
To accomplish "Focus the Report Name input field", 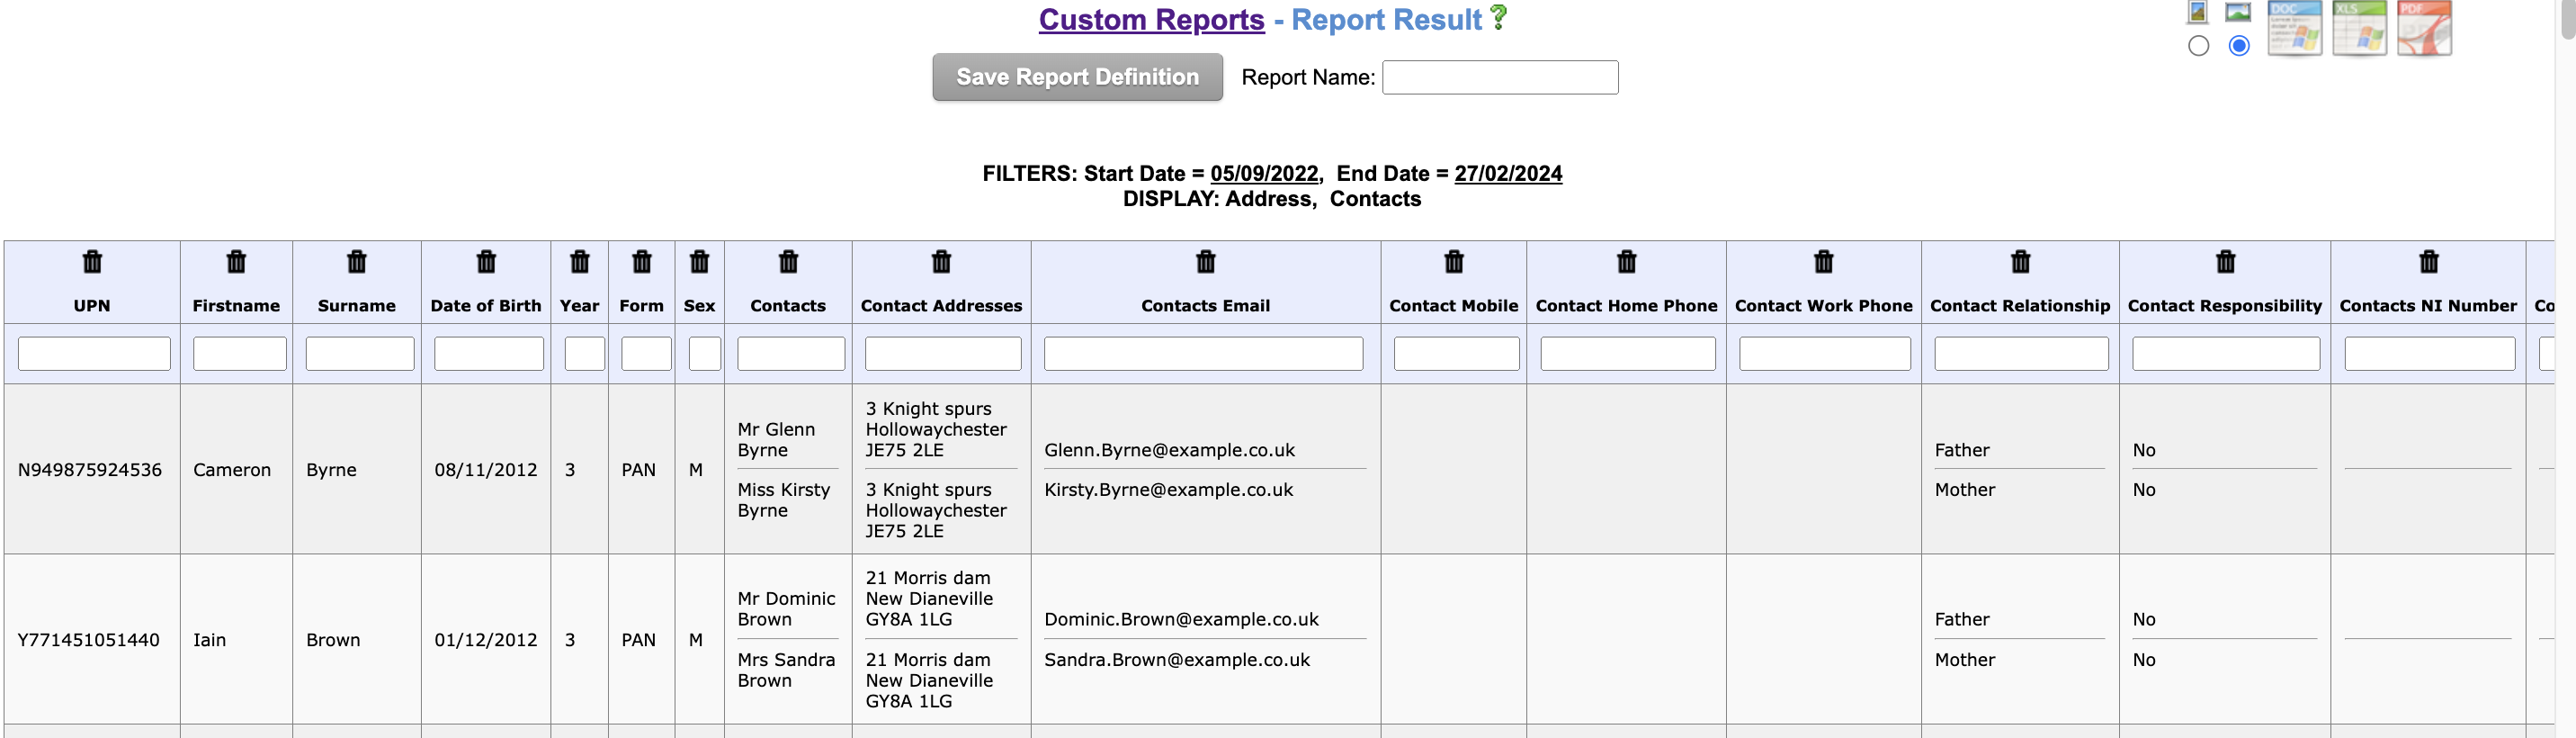I will 1500,77.
